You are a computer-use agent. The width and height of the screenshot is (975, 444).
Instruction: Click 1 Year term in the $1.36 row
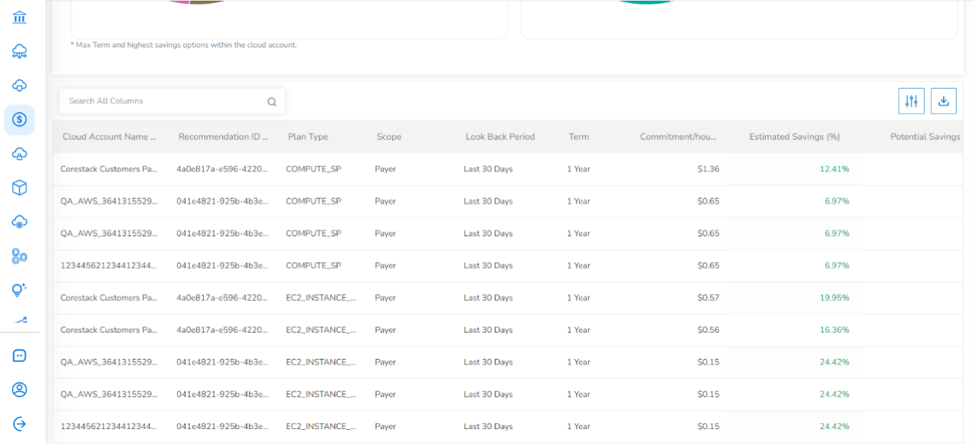point(578,169)
